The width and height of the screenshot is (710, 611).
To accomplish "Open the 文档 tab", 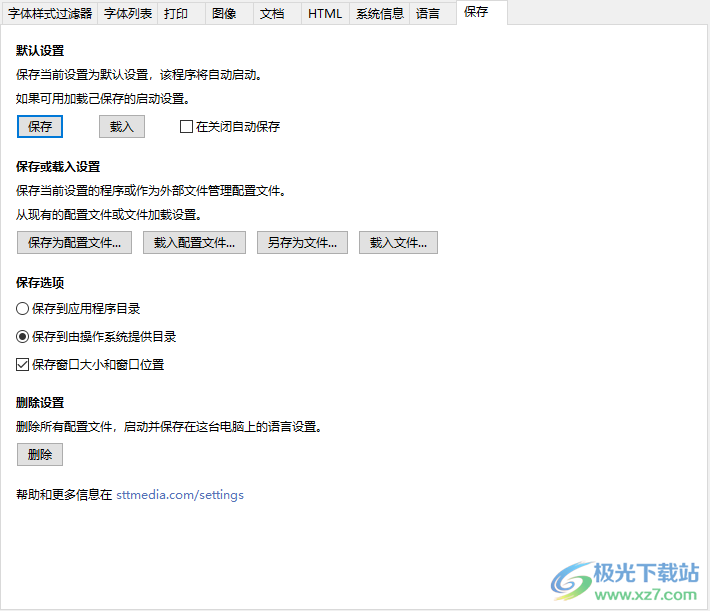I will (x=277, y=14).
